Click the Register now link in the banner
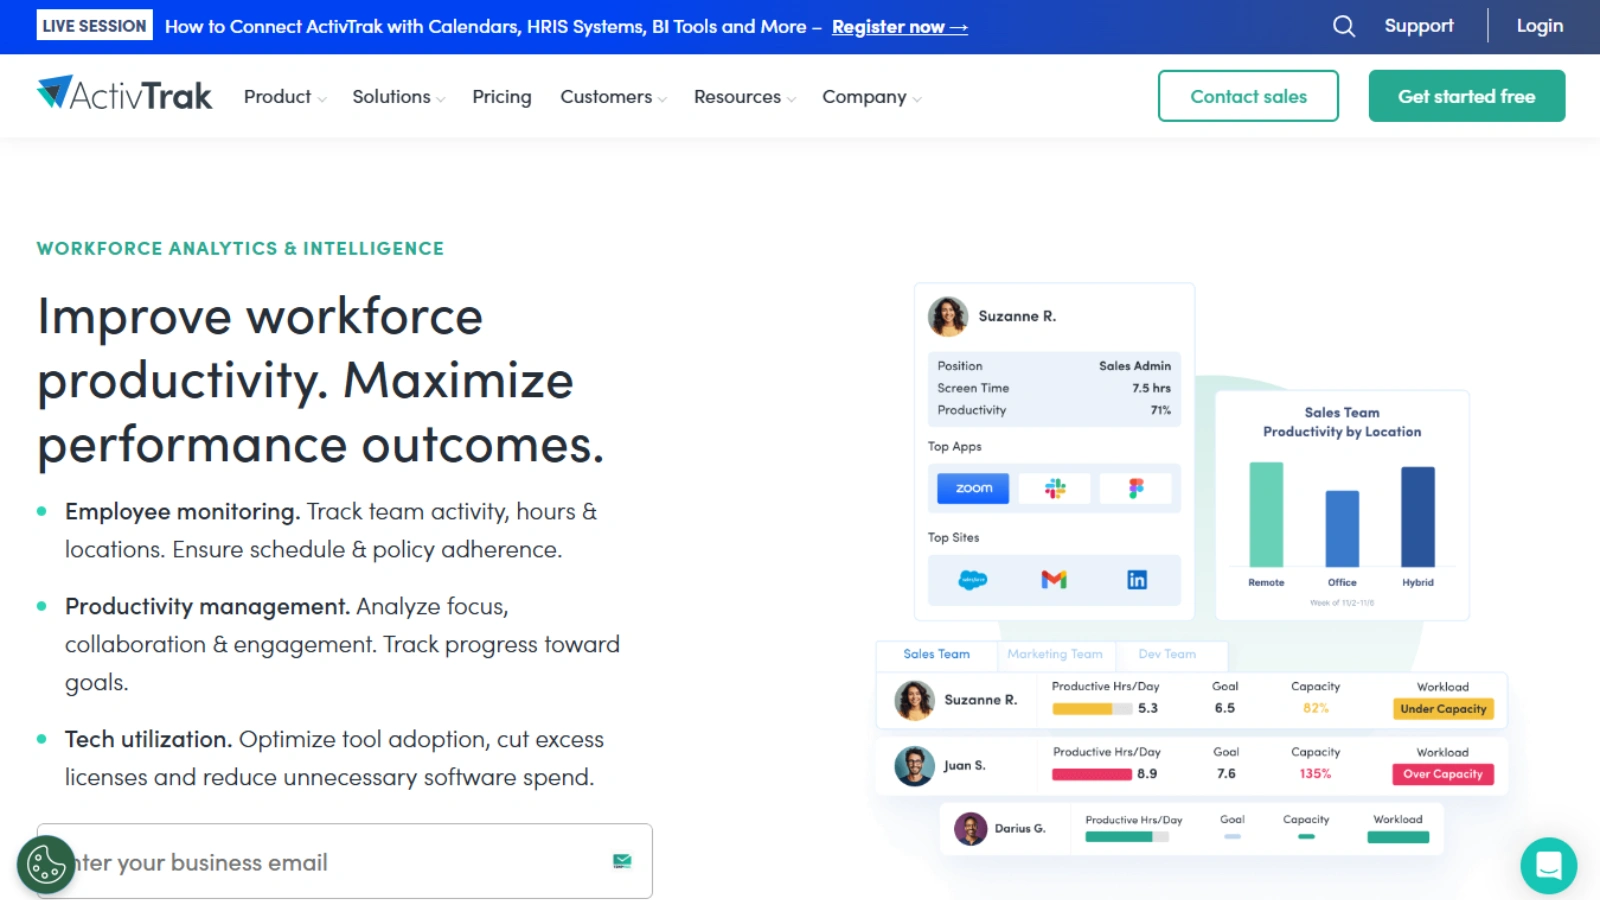The height and width of the screenshot is (900, 1600). (898, 27)
